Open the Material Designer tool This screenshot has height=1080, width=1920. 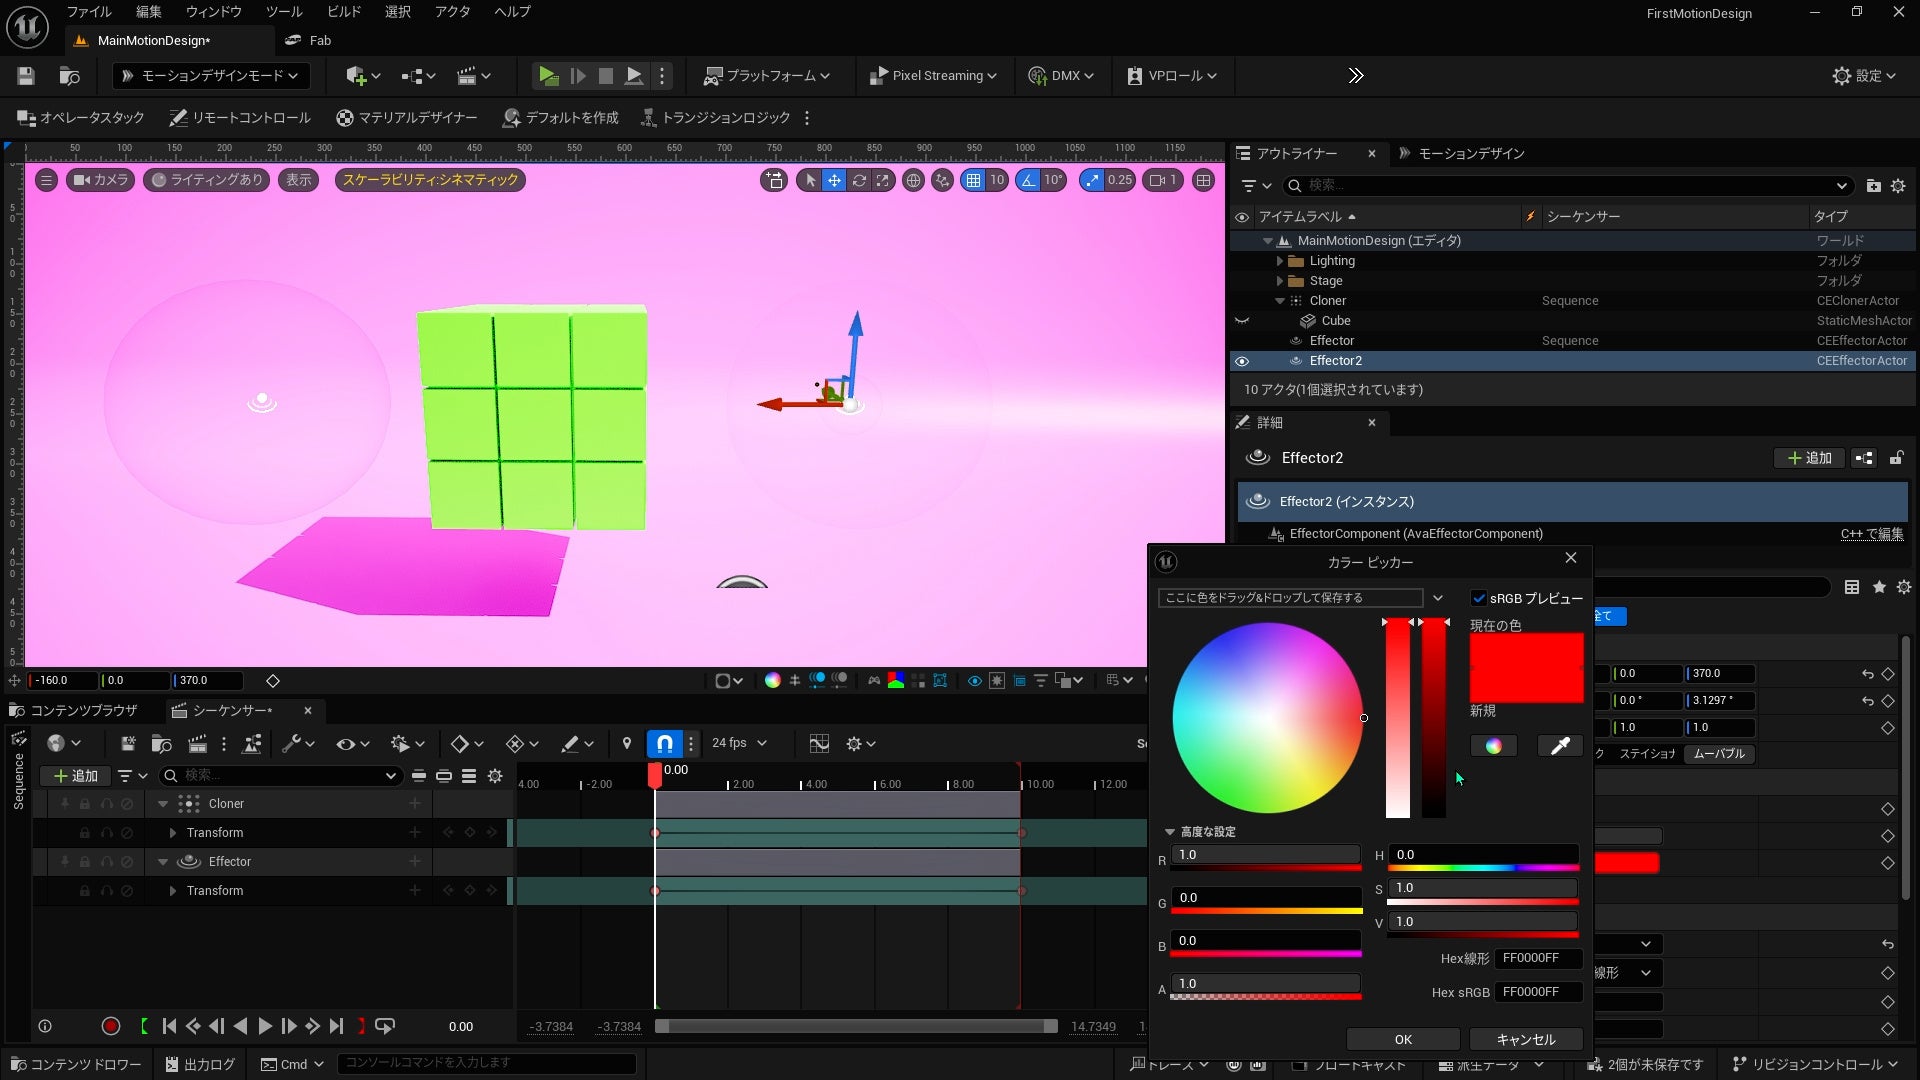tap(406, 118)
